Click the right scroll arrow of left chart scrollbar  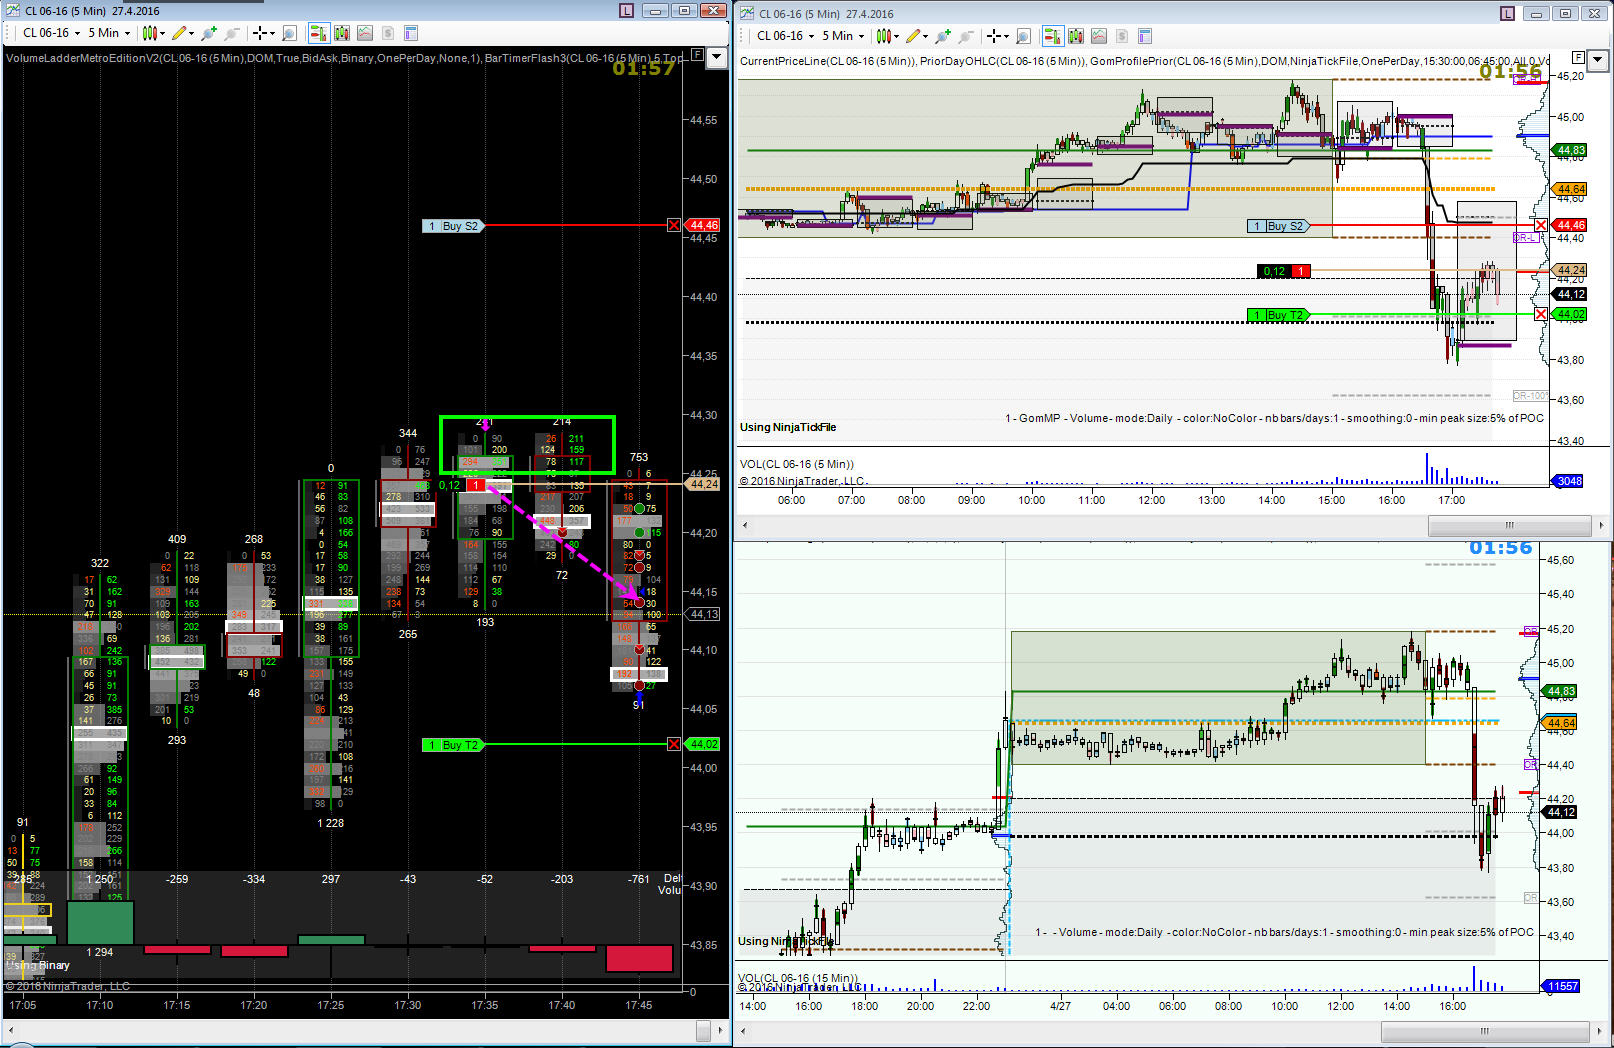720,1029
